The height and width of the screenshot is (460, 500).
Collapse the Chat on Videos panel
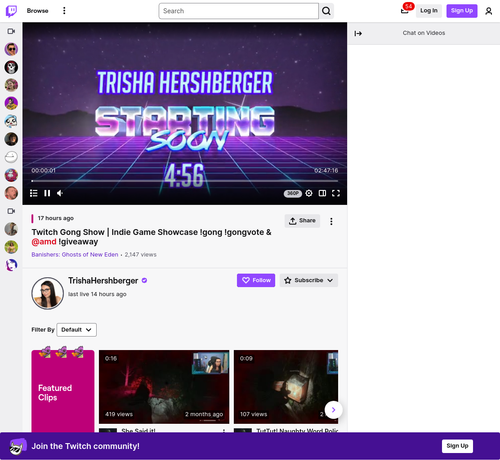(x=358, y=33)
